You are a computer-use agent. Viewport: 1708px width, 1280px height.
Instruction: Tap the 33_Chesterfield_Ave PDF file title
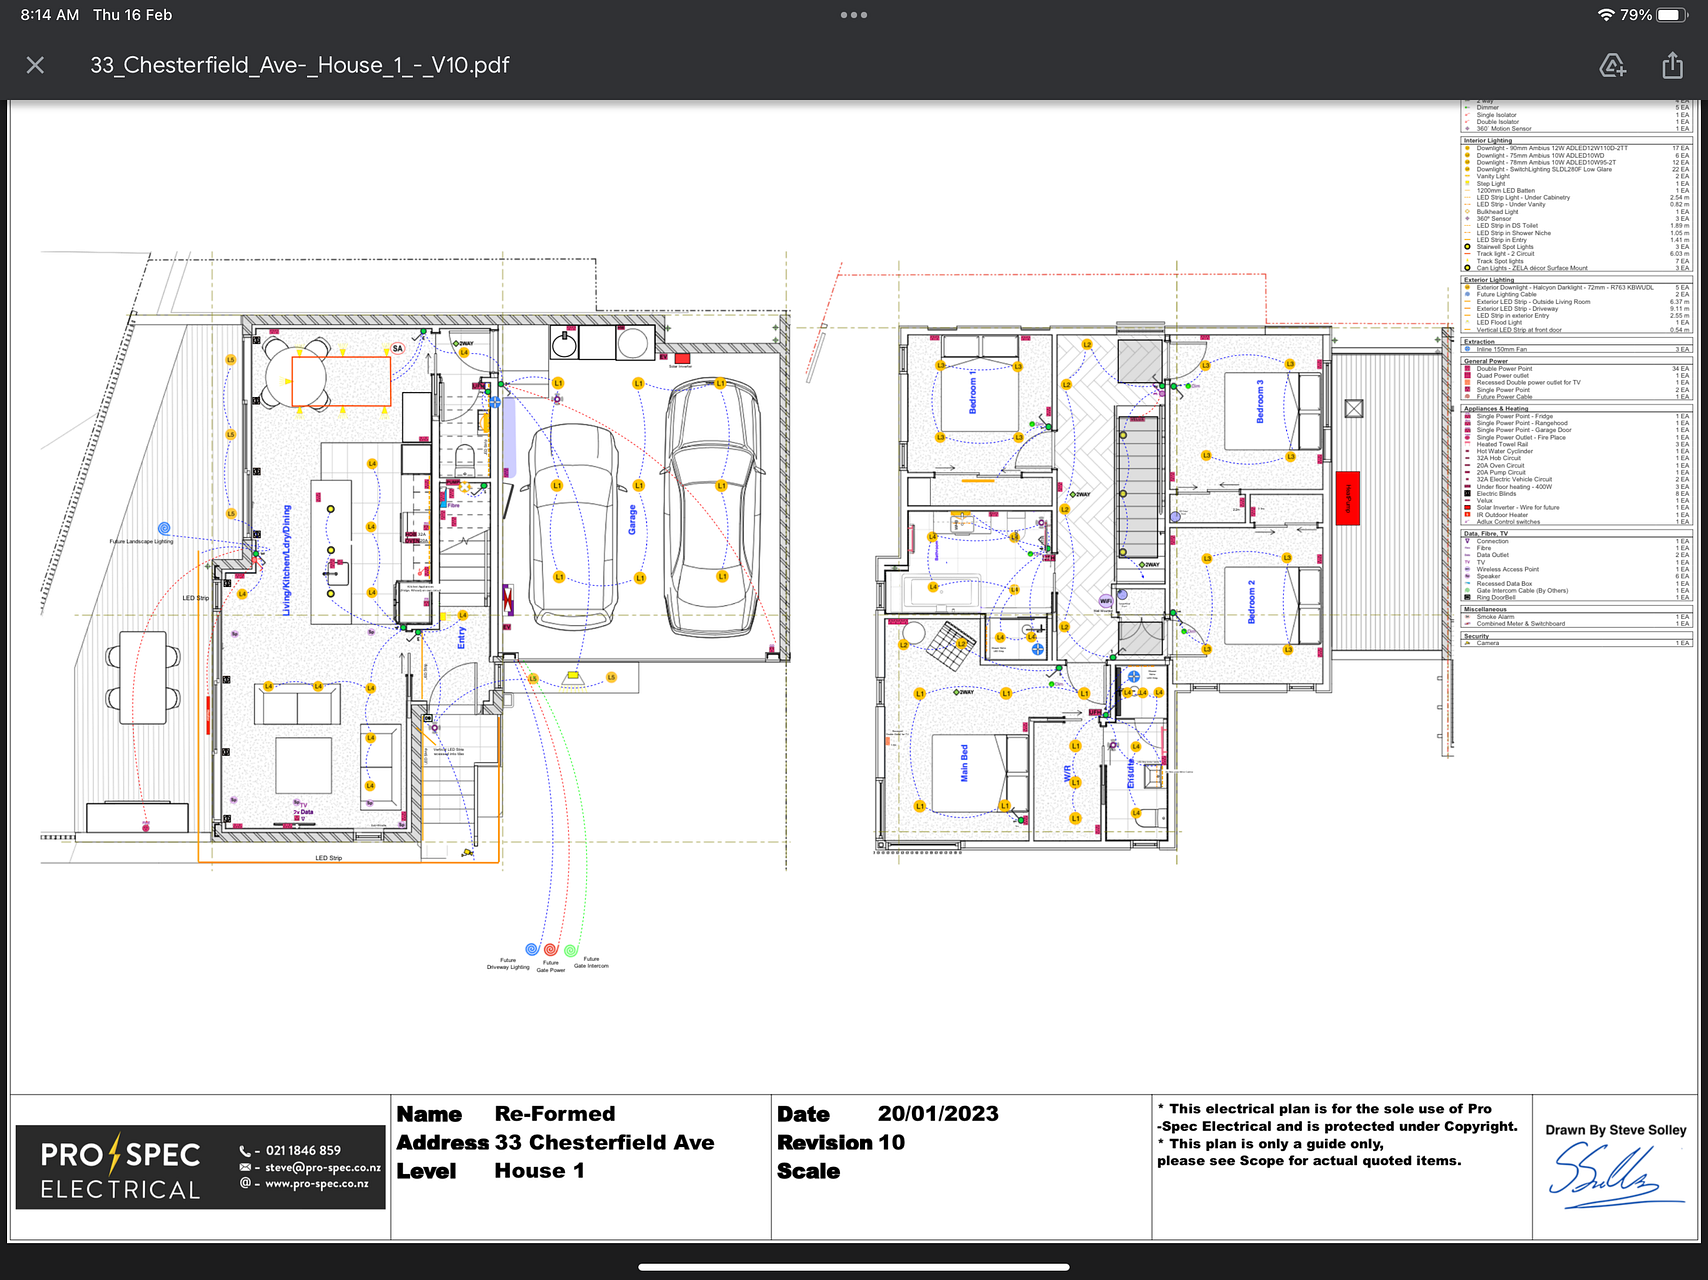(x=299, y=66)
